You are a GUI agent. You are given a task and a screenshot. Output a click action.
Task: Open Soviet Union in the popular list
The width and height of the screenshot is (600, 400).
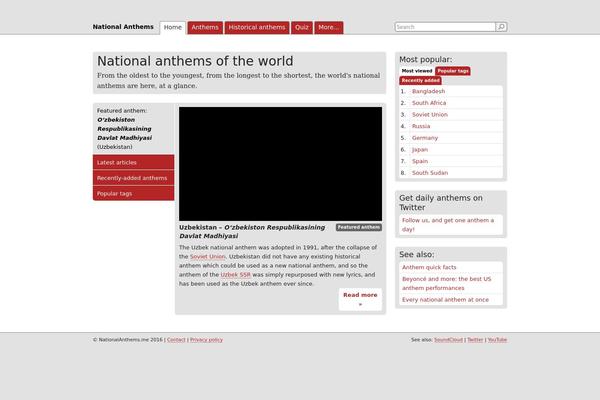[x=430, y=114]
